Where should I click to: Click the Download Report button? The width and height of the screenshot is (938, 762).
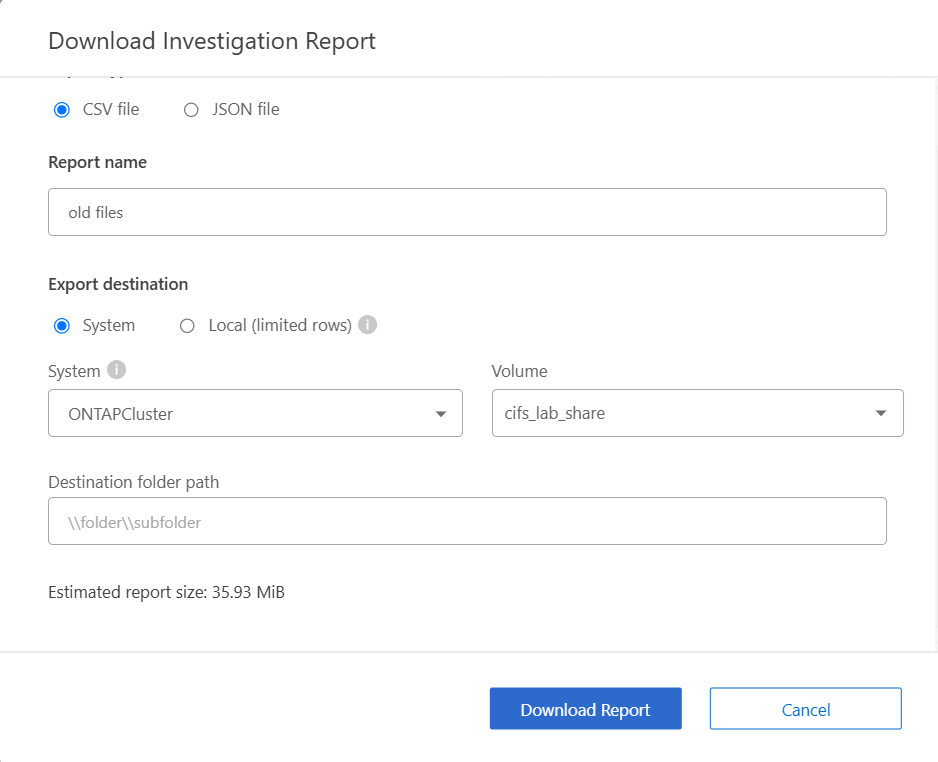pos(585,708)
